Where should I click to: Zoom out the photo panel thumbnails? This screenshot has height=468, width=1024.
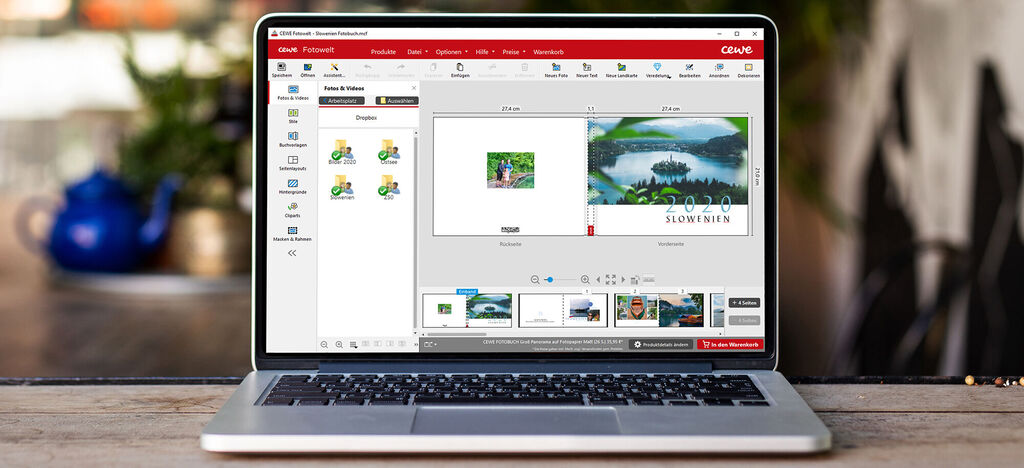pyautogui.click(x=324, y=344)
